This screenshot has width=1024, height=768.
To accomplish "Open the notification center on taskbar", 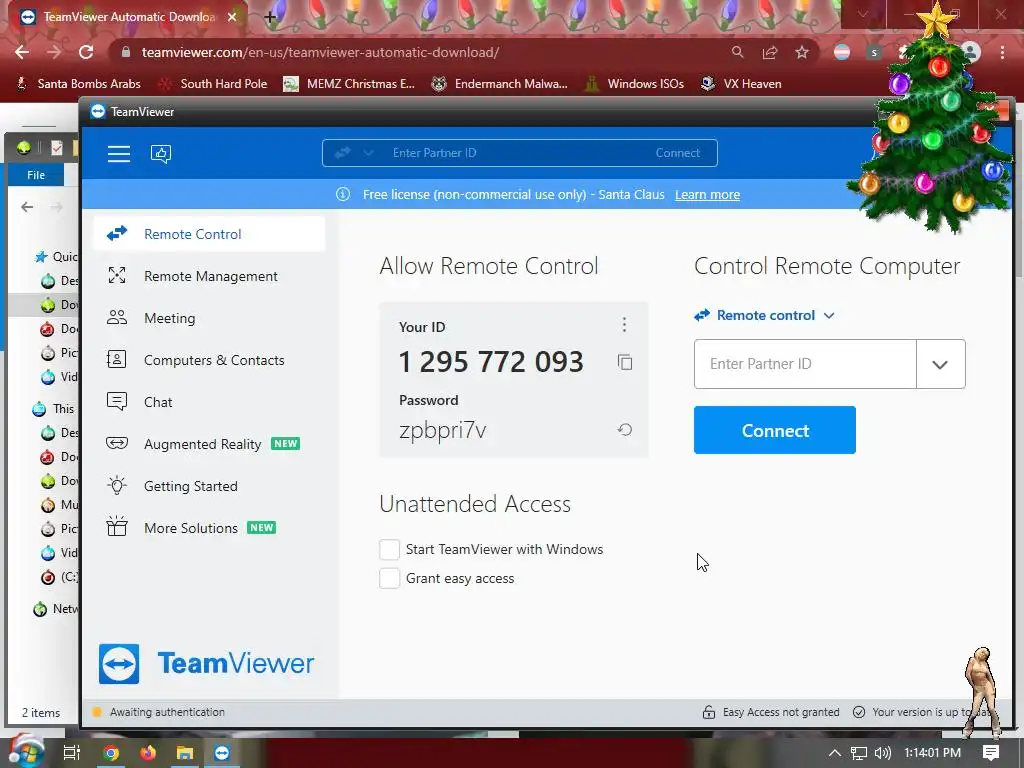I will (x=991, y=753).
